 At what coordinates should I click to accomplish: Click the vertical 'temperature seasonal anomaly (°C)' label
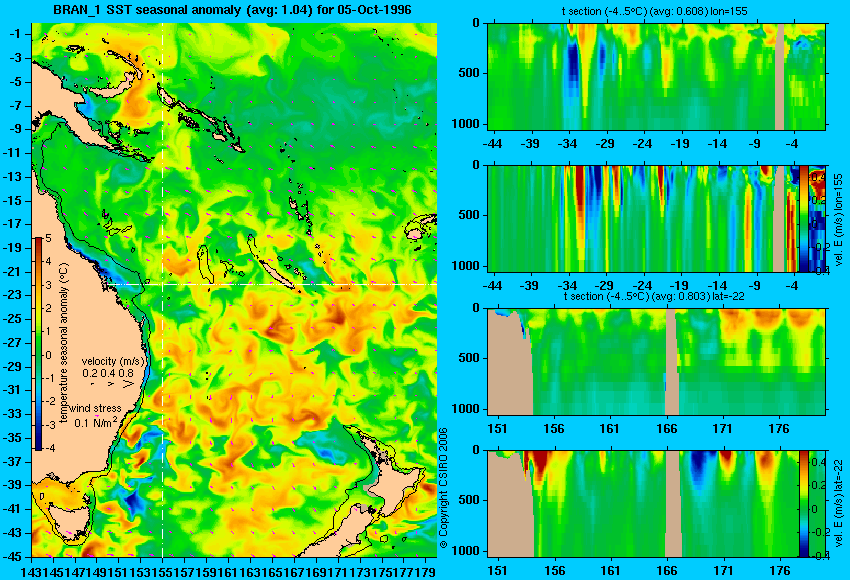pyautogui.click(x=64, y=343)
